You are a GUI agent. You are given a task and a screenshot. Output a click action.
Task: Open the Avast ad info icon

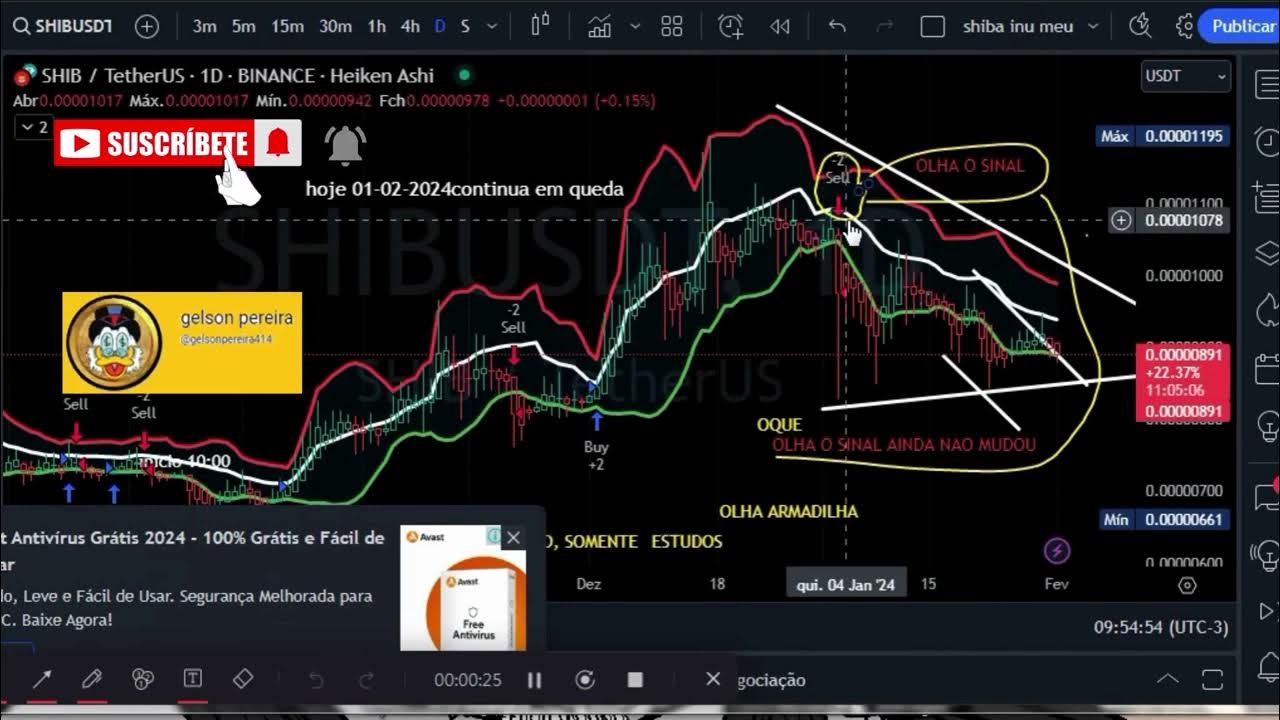tap(493, 537)
